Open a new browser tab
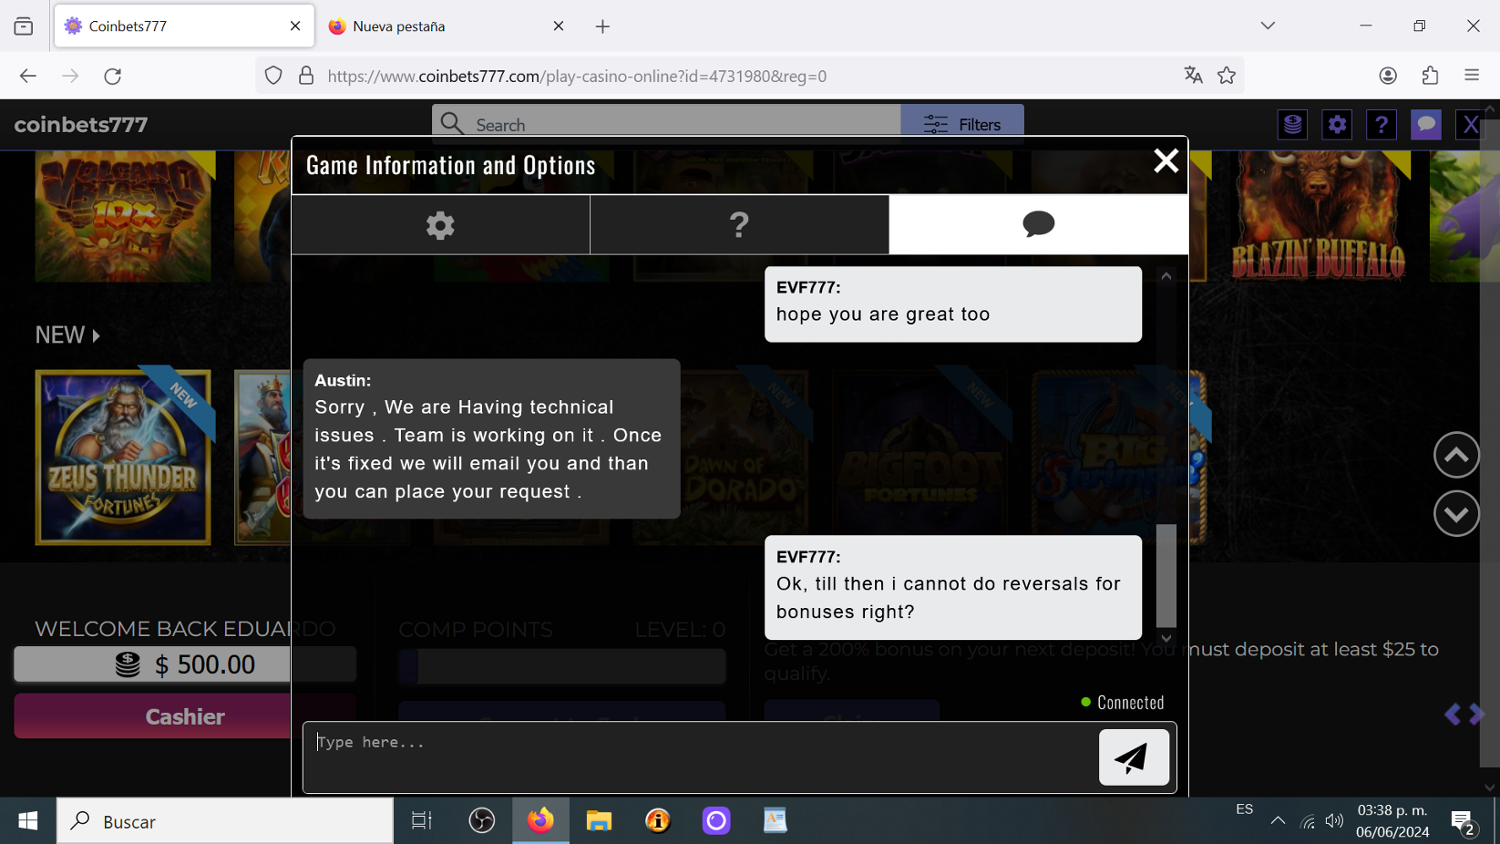Viewport: 1500px width, 844px height. click(x=602, y=26)
